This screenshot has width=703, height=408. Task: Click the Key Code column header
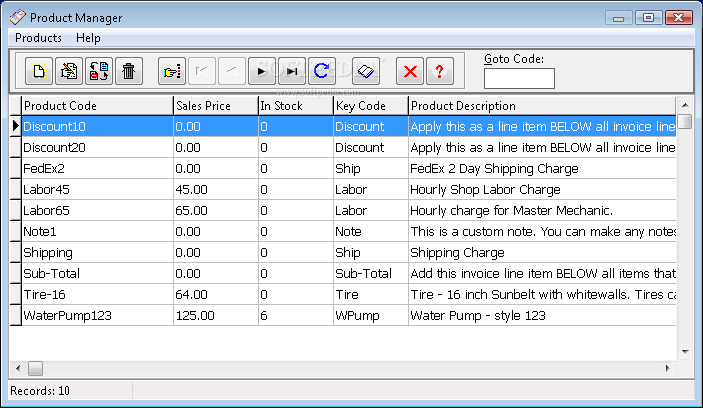(371, 106)
